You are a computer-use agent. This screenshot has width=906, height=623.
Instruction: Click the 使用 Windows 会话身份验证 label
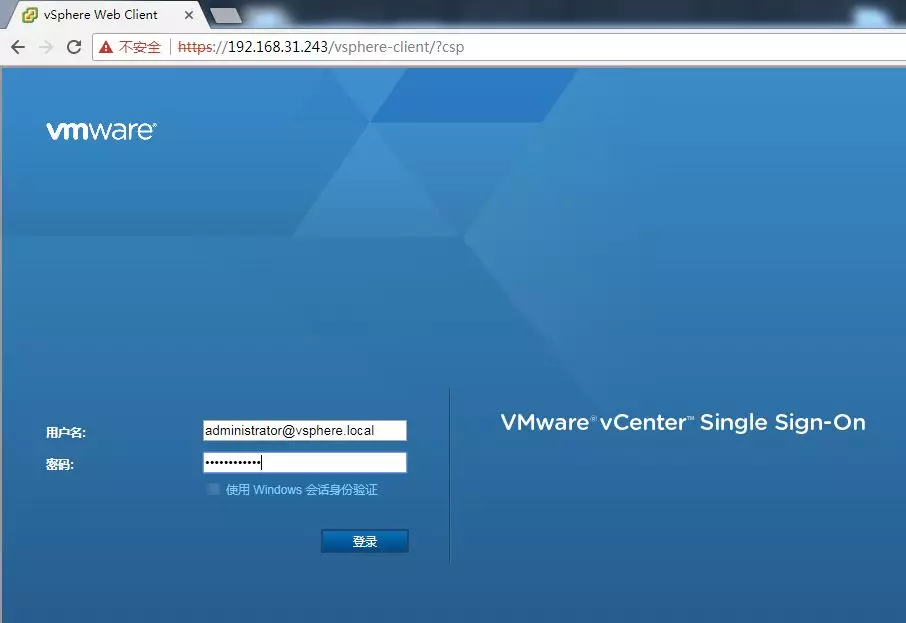click(x=301, y=490)
